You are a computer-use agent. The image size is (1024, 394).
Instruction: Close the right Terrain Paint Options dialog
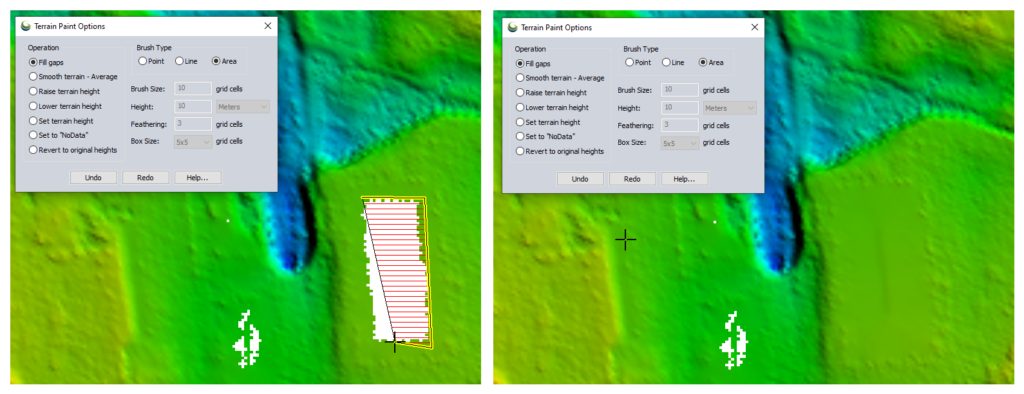point(754,27)
